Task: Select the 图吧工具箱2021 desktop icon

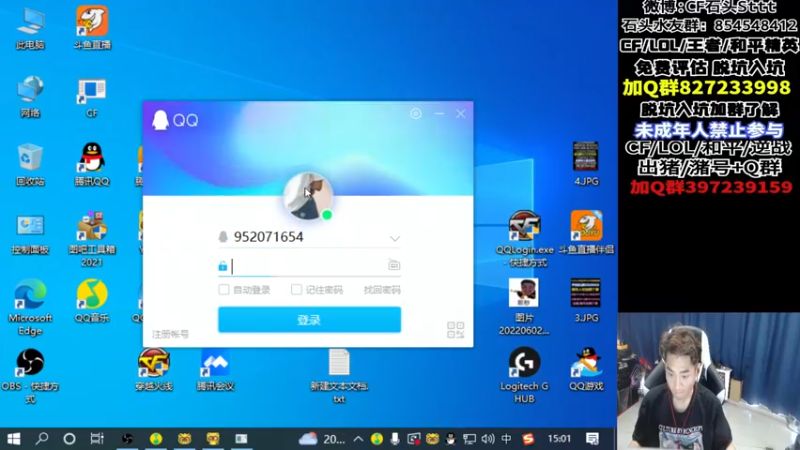Action: tap(92, 239)
